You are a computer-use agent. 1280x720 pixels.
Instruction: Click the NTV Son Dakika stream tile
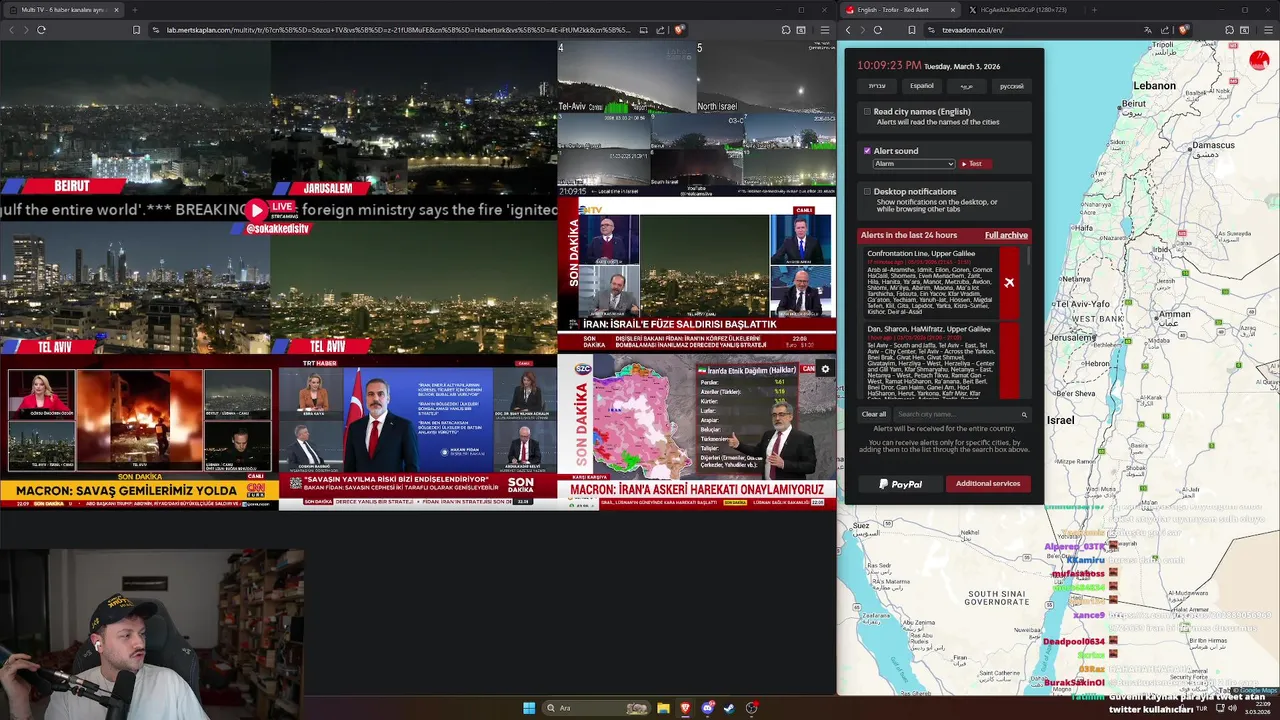(x=696, y=274)
